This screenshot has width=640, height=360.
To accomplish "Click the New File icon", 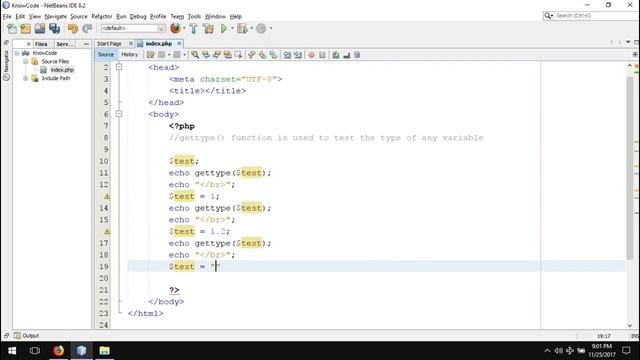I will [12, 29].
